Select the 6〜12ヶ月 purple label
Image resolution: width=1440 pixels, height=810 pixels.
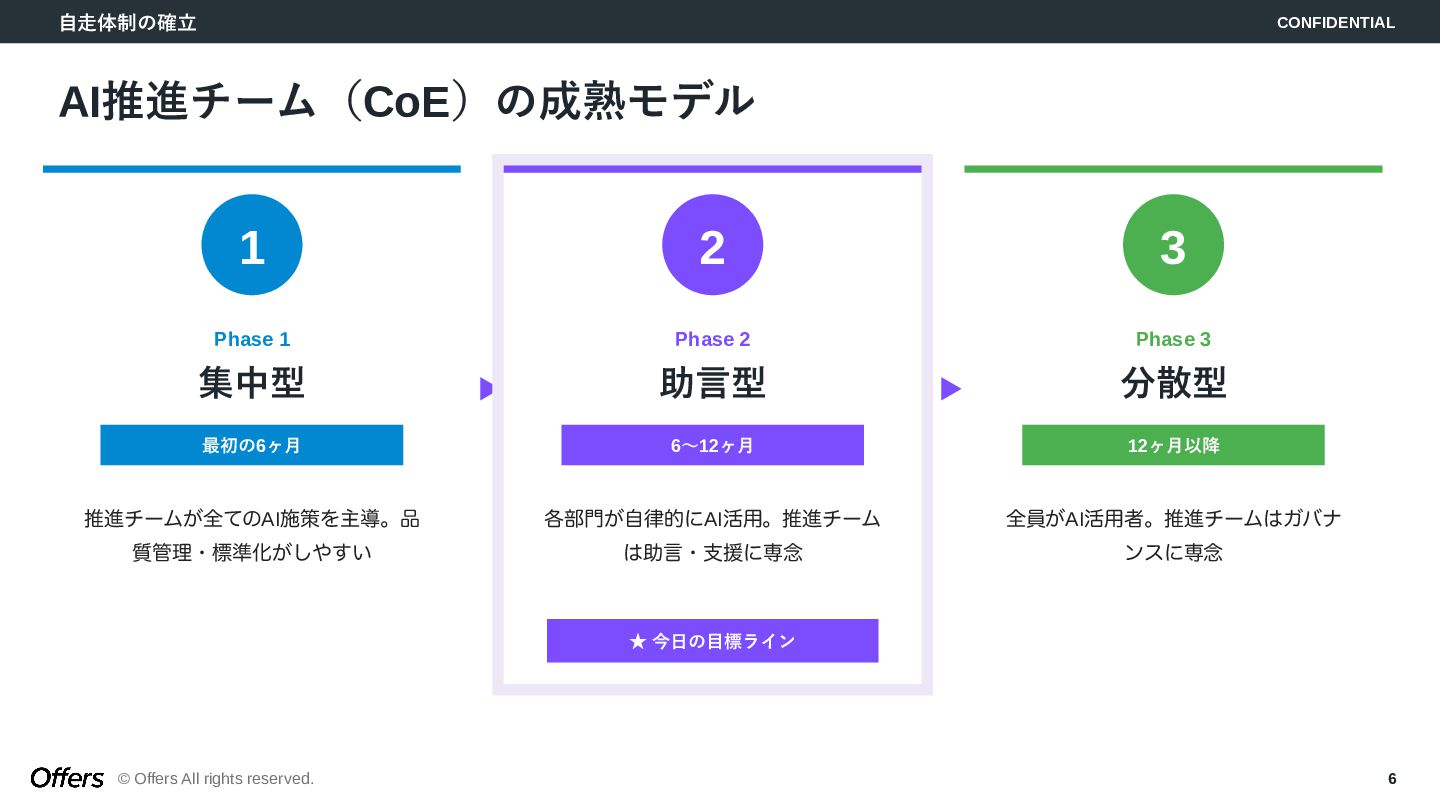(x=712, y=445)
